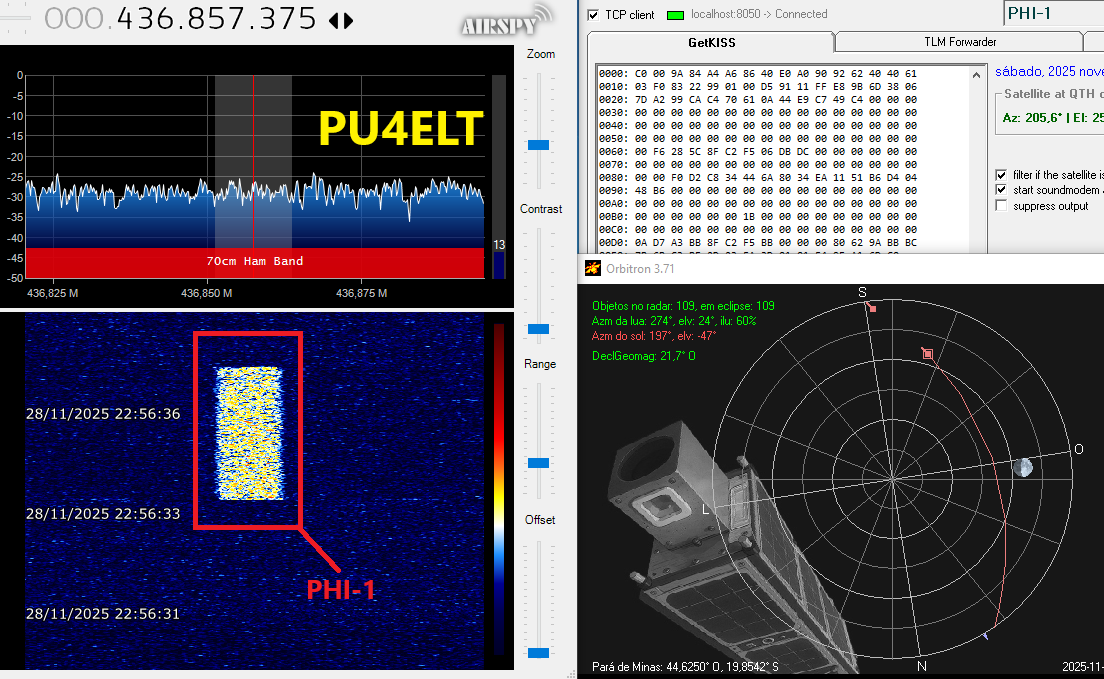1104x679 pixels.
Task: Enable the suppress output checkbox
Action: tap(1001, 206)
